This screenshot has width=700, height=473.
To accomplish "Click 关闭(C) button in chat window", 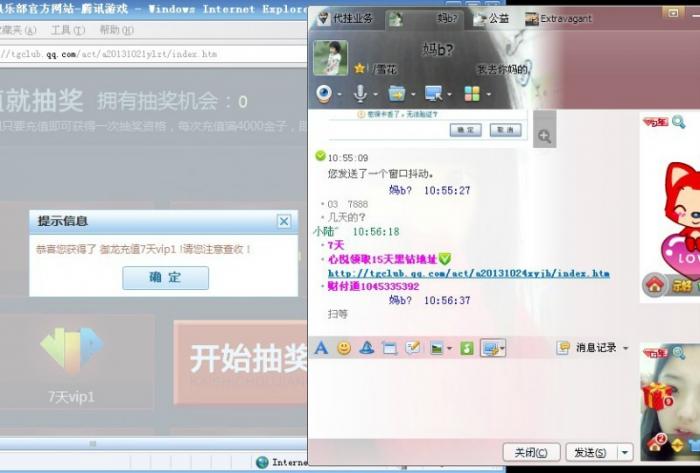I will tap(531, 452).
